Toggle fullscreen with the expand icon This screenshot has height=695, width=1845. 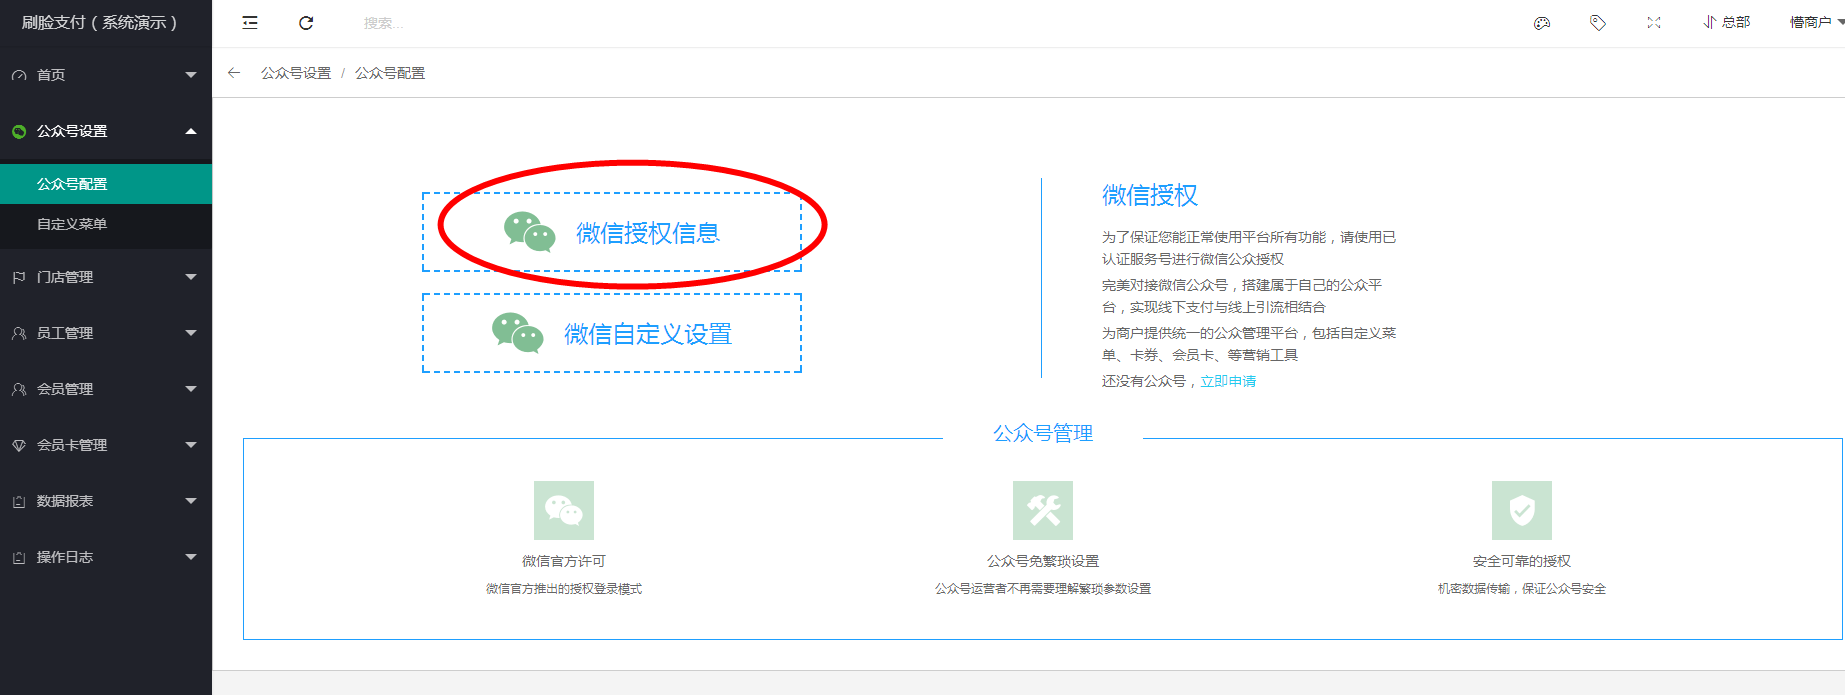pyautogui.click(x=1654, y=23)
